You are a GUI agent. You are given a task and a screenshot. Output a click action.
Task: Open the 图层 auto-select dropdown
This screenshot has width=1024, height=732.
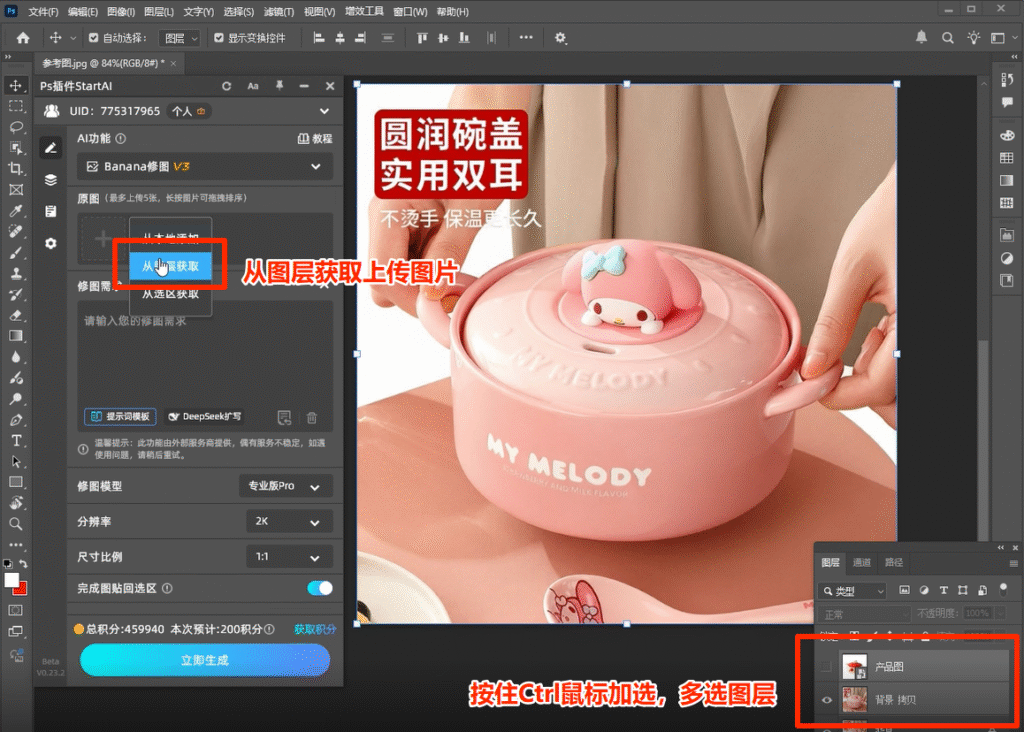(x=180, y=39)
